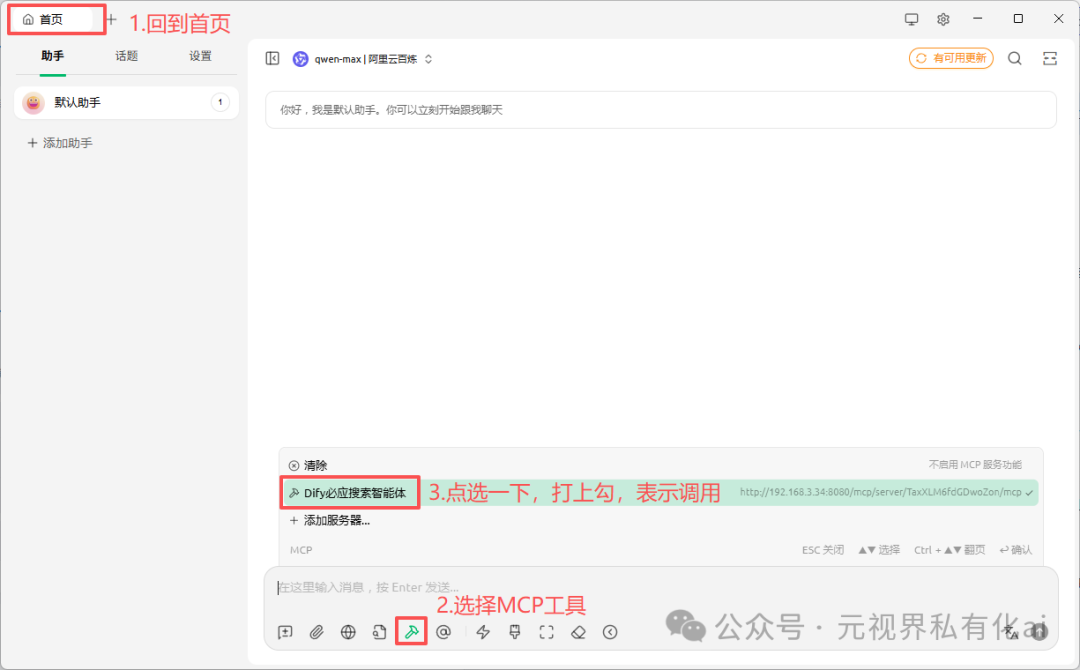The height and width of the screenshot is (670, 1080).
Task: Collapse the input toolbar with the chevron icon
Action: (610, 632)
